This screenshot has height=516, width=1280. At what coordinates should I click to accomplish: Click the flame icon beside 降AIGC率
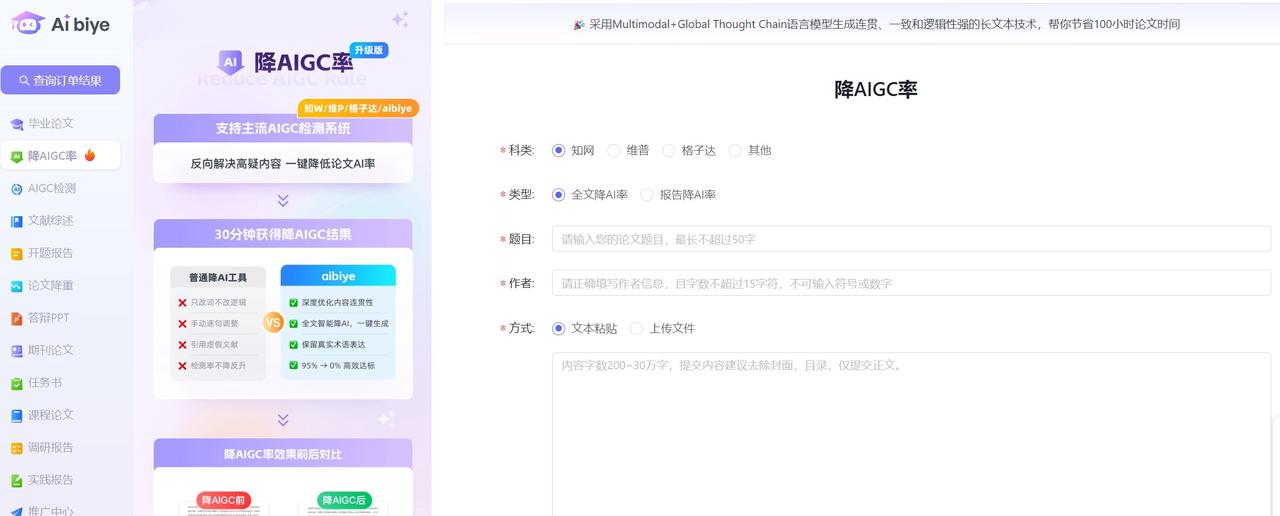pyautogui.click(x=90, y=155)
